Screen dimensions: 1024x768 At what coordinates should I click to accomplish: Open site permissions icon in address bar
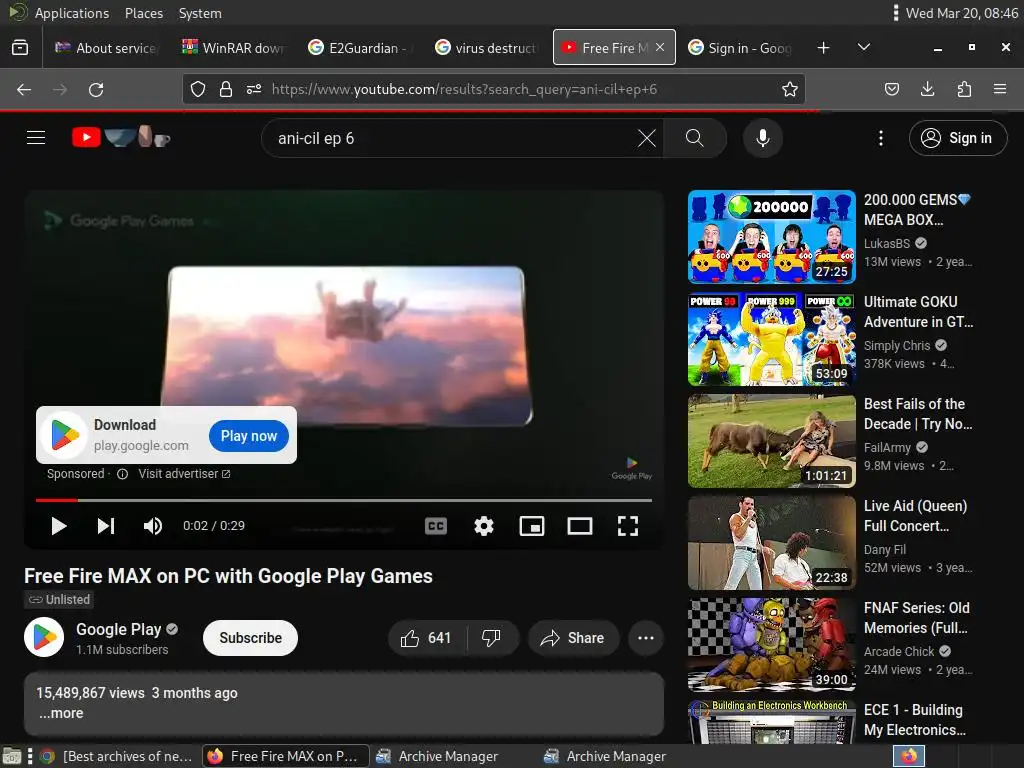click(254, 89)
